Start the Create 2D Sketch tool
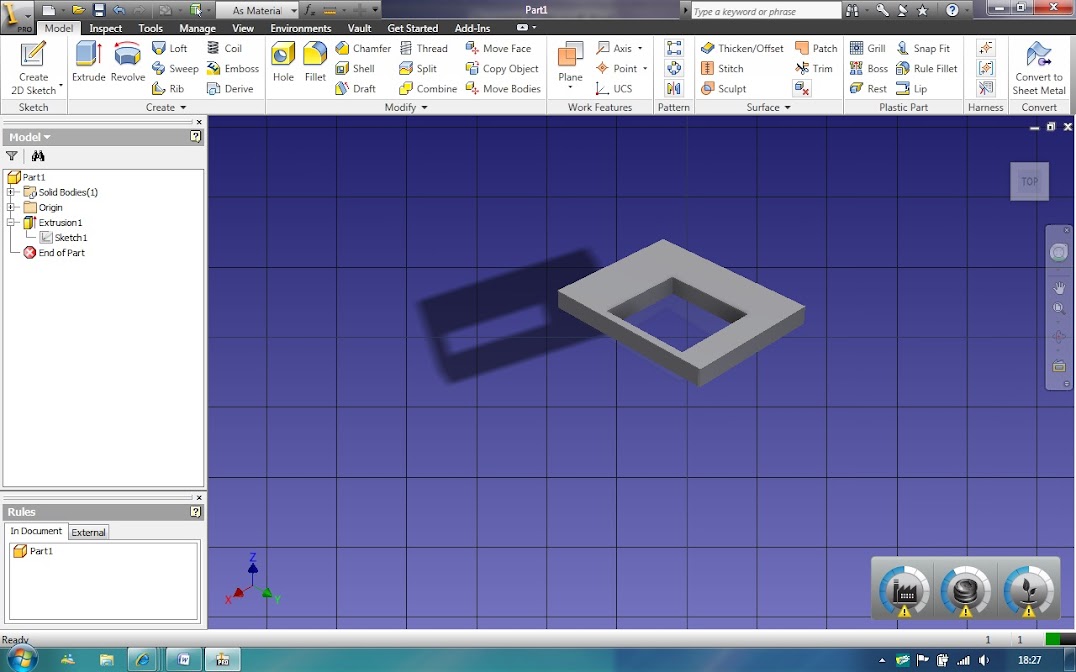1076x672 pixels. click(x=33, y=69)
